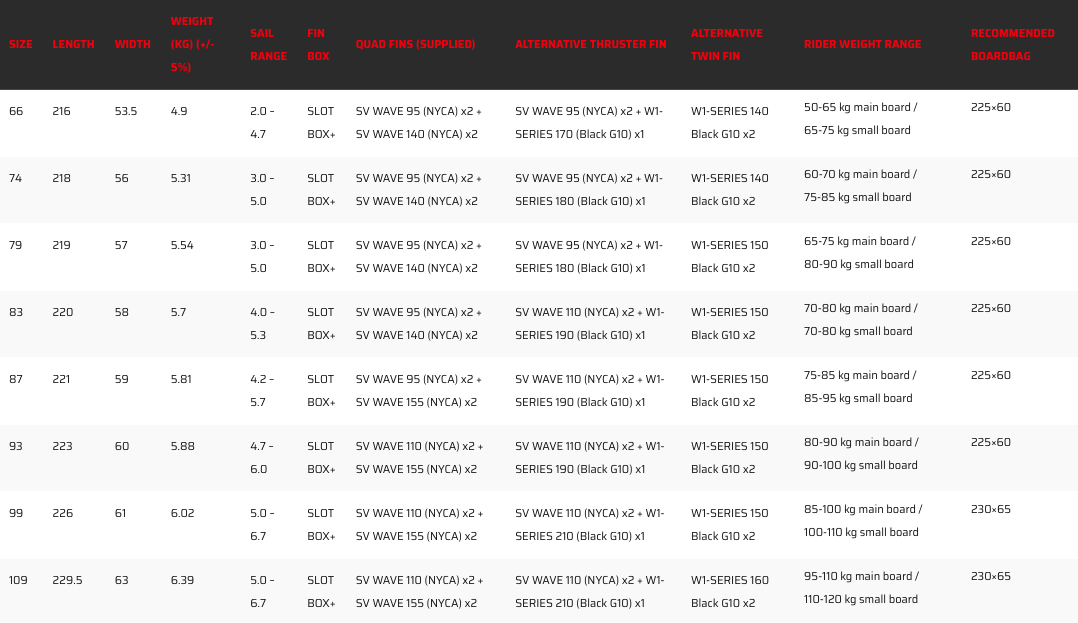The width and height of the screenshot is (1078, 623).
Task: Click weight value 5.54
Action: 182,245
